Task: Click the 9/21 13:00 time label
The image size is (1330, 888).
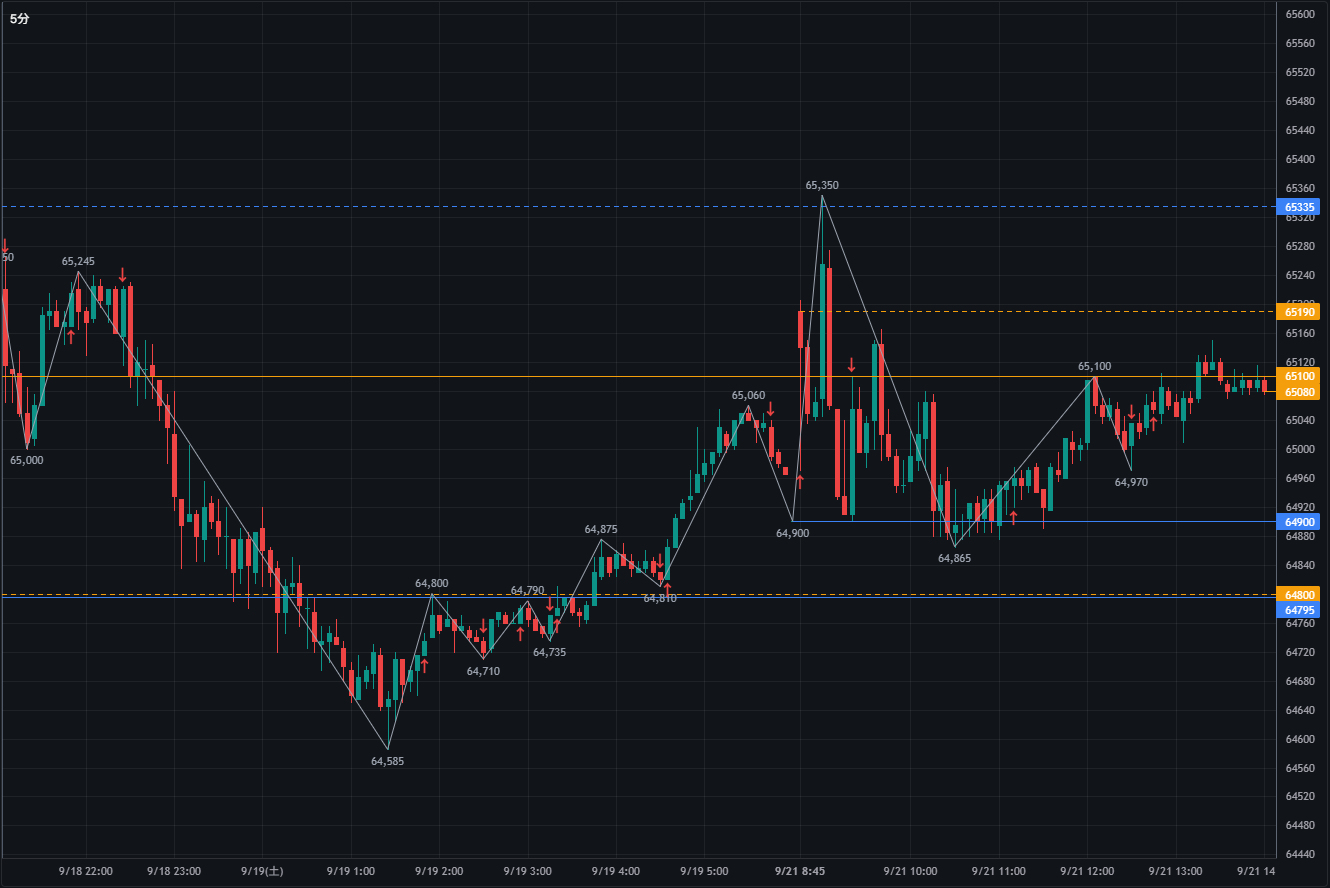Action: pyautogui.click(x=1175, y=871)
